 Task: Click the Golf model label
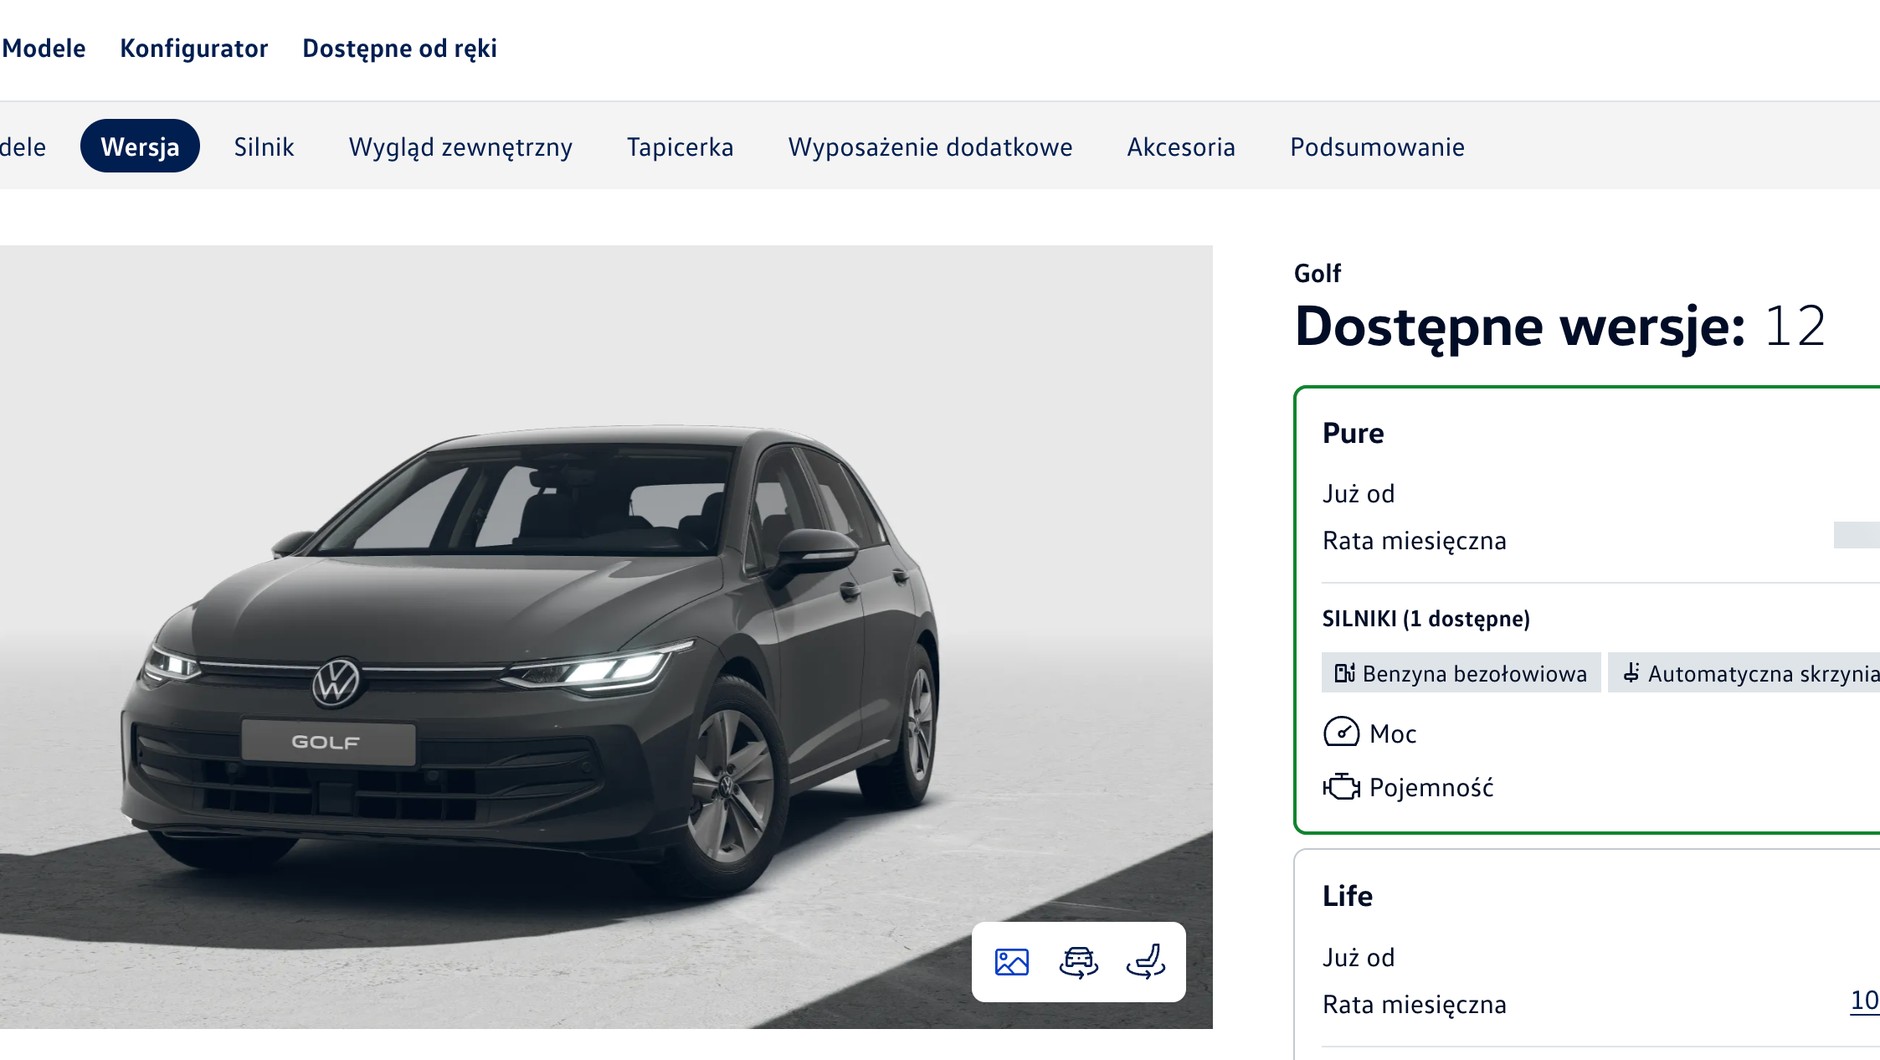coord(1317,273)
